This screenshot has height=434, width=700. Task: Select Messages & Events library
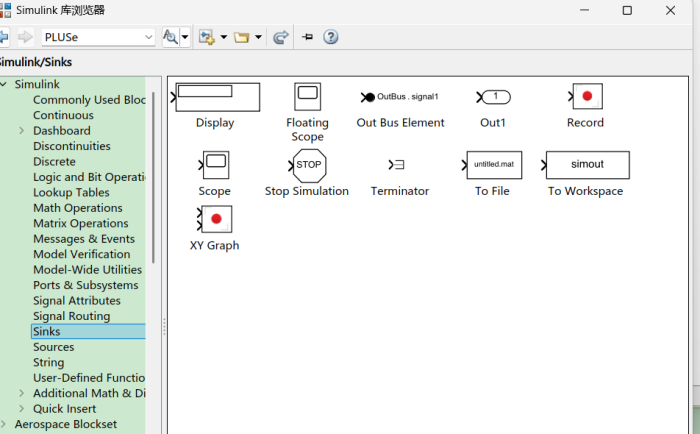pyautogui.click(x=84, y=239)
